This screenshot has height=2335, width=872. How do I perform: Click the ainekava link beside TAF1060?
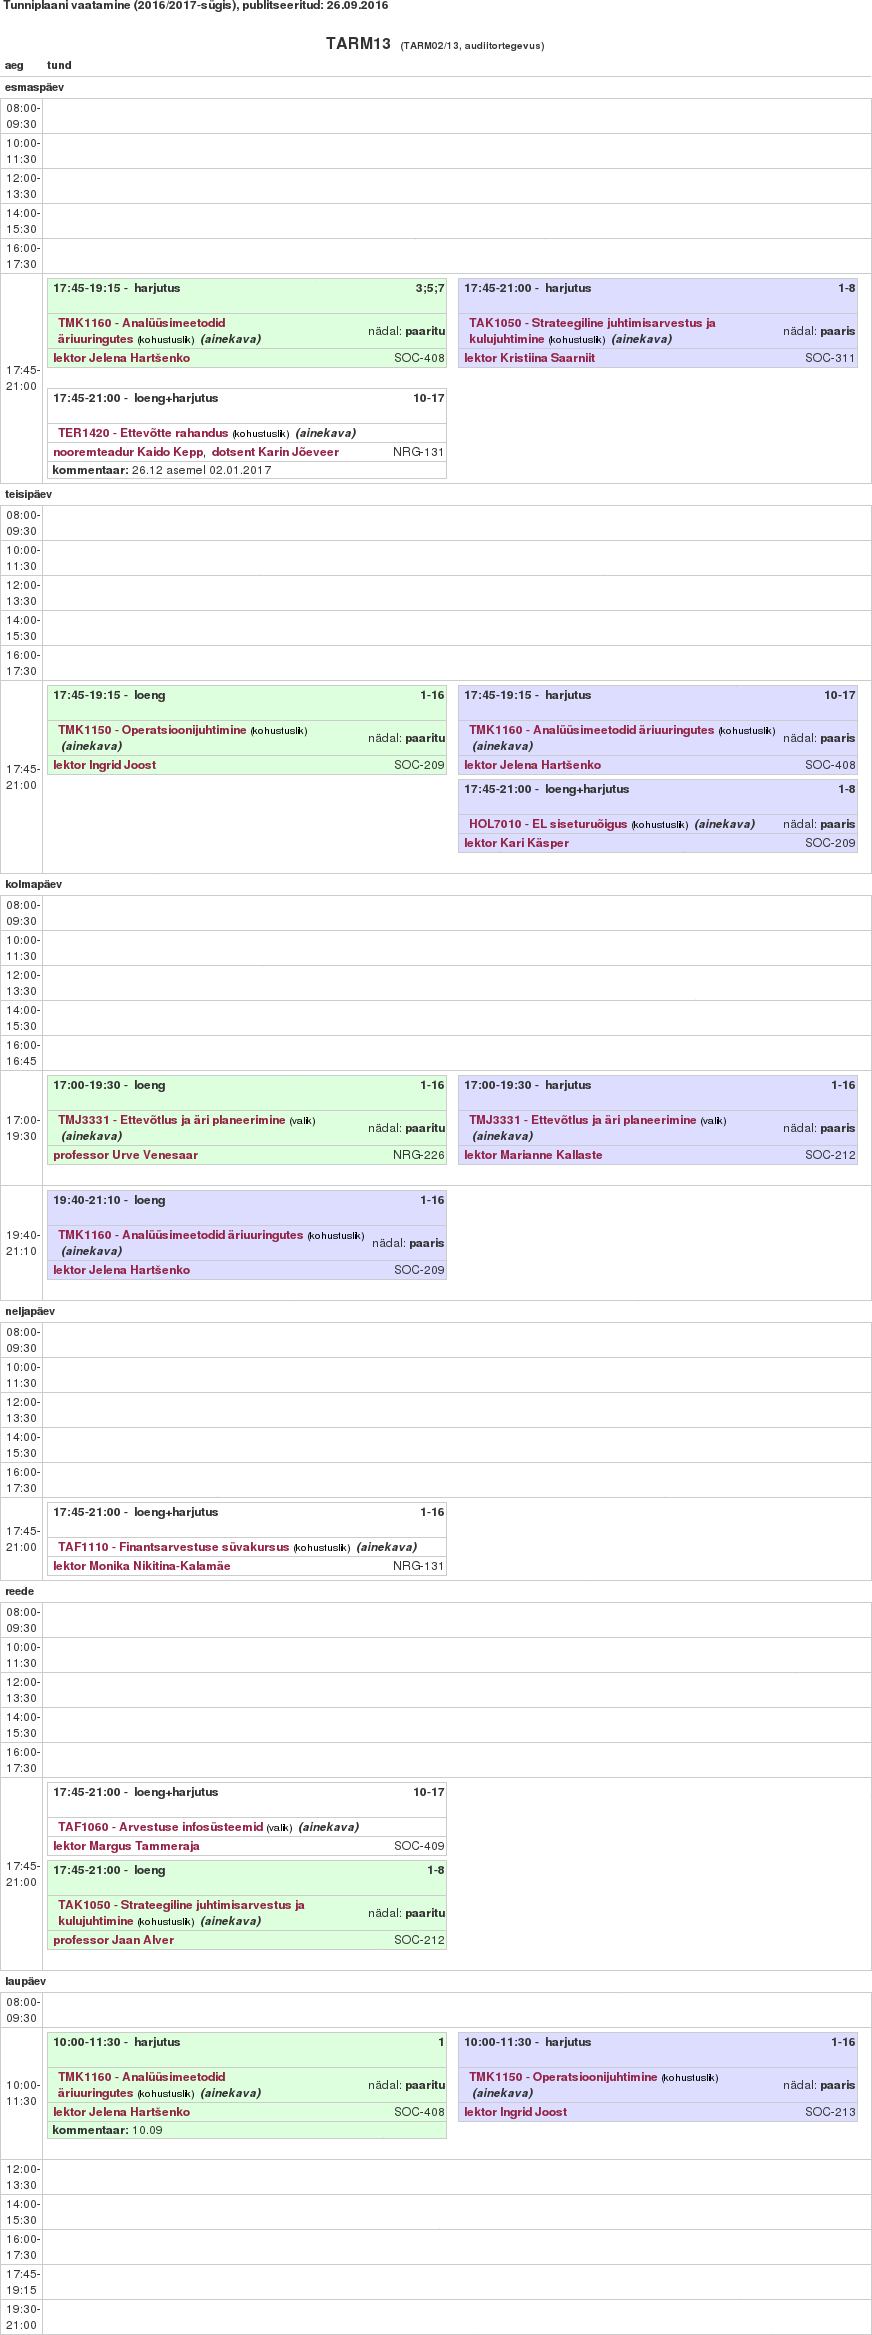pyautogui.click(x=329, y=1827)
